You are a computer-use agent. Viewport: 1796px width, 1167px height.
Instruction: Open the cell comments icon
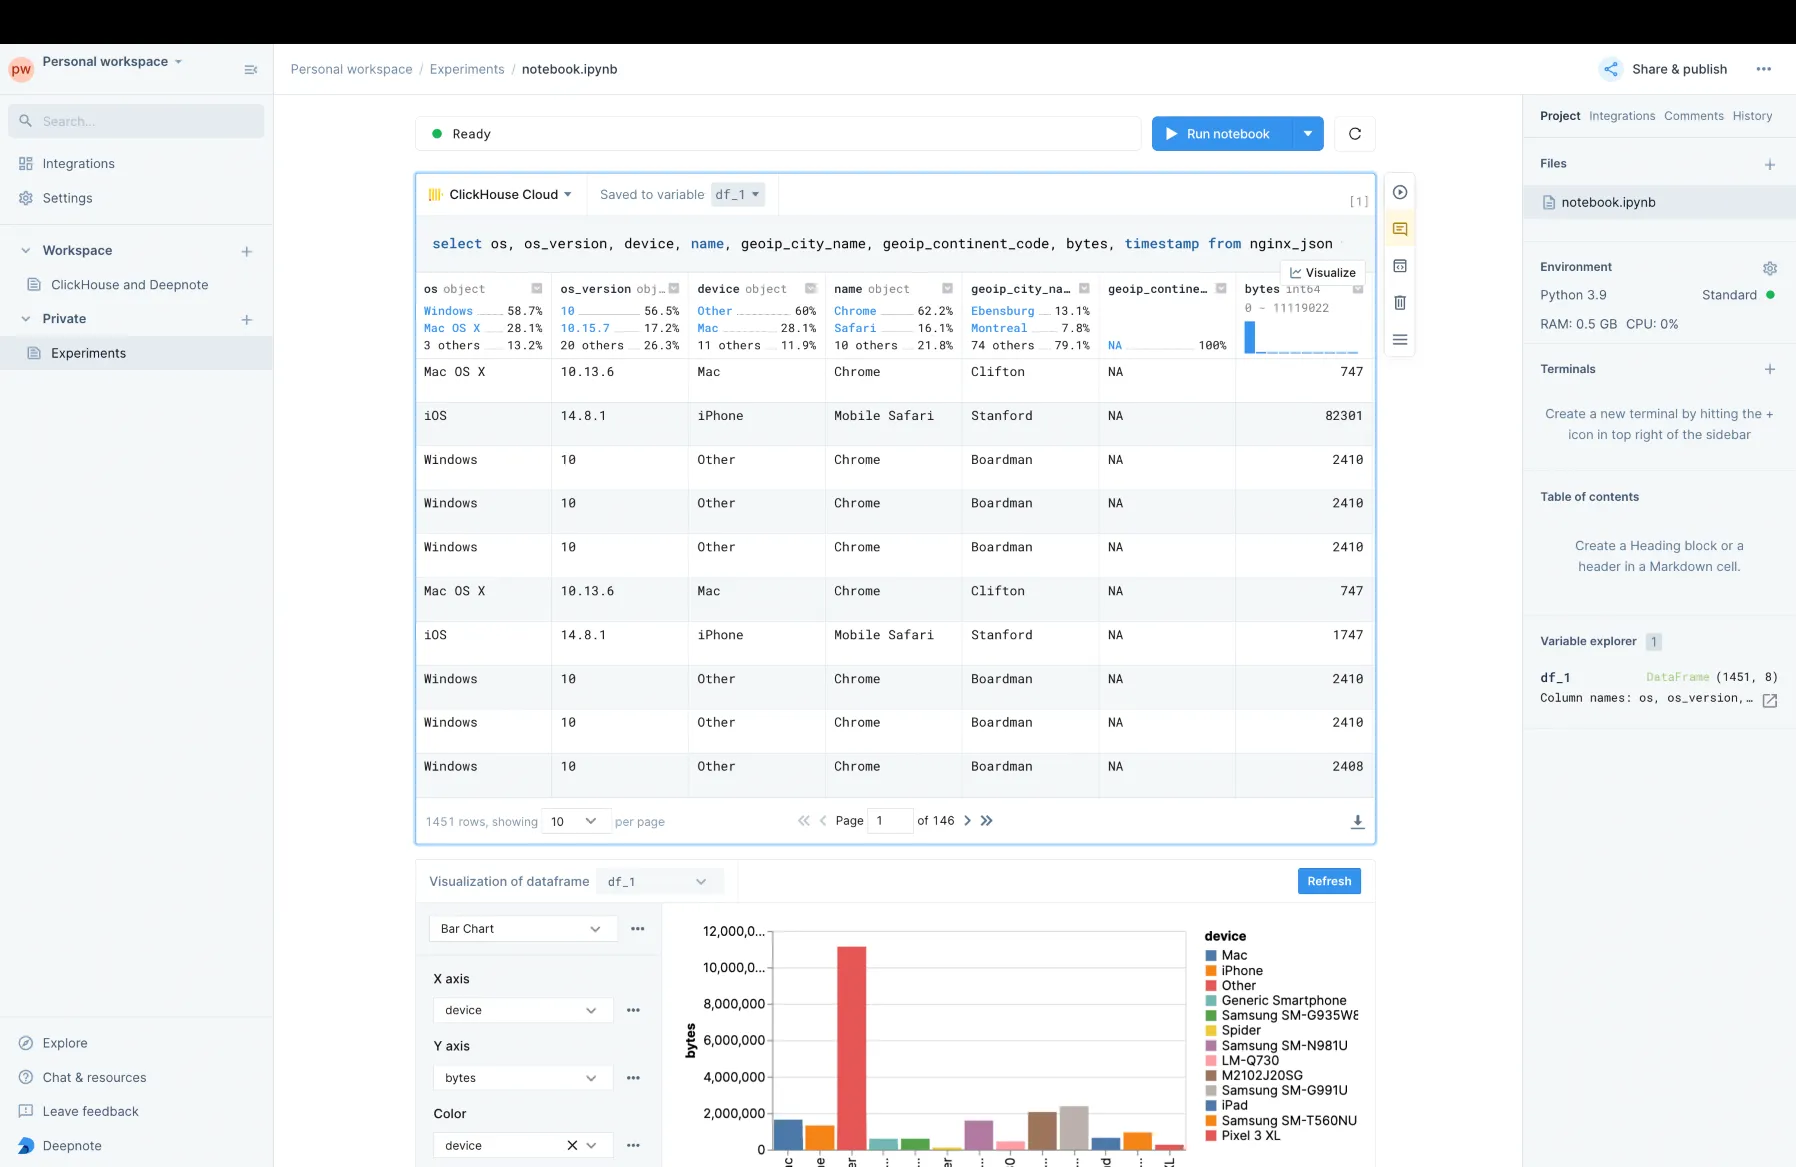pyautogui.click(x=1400, y=229)
